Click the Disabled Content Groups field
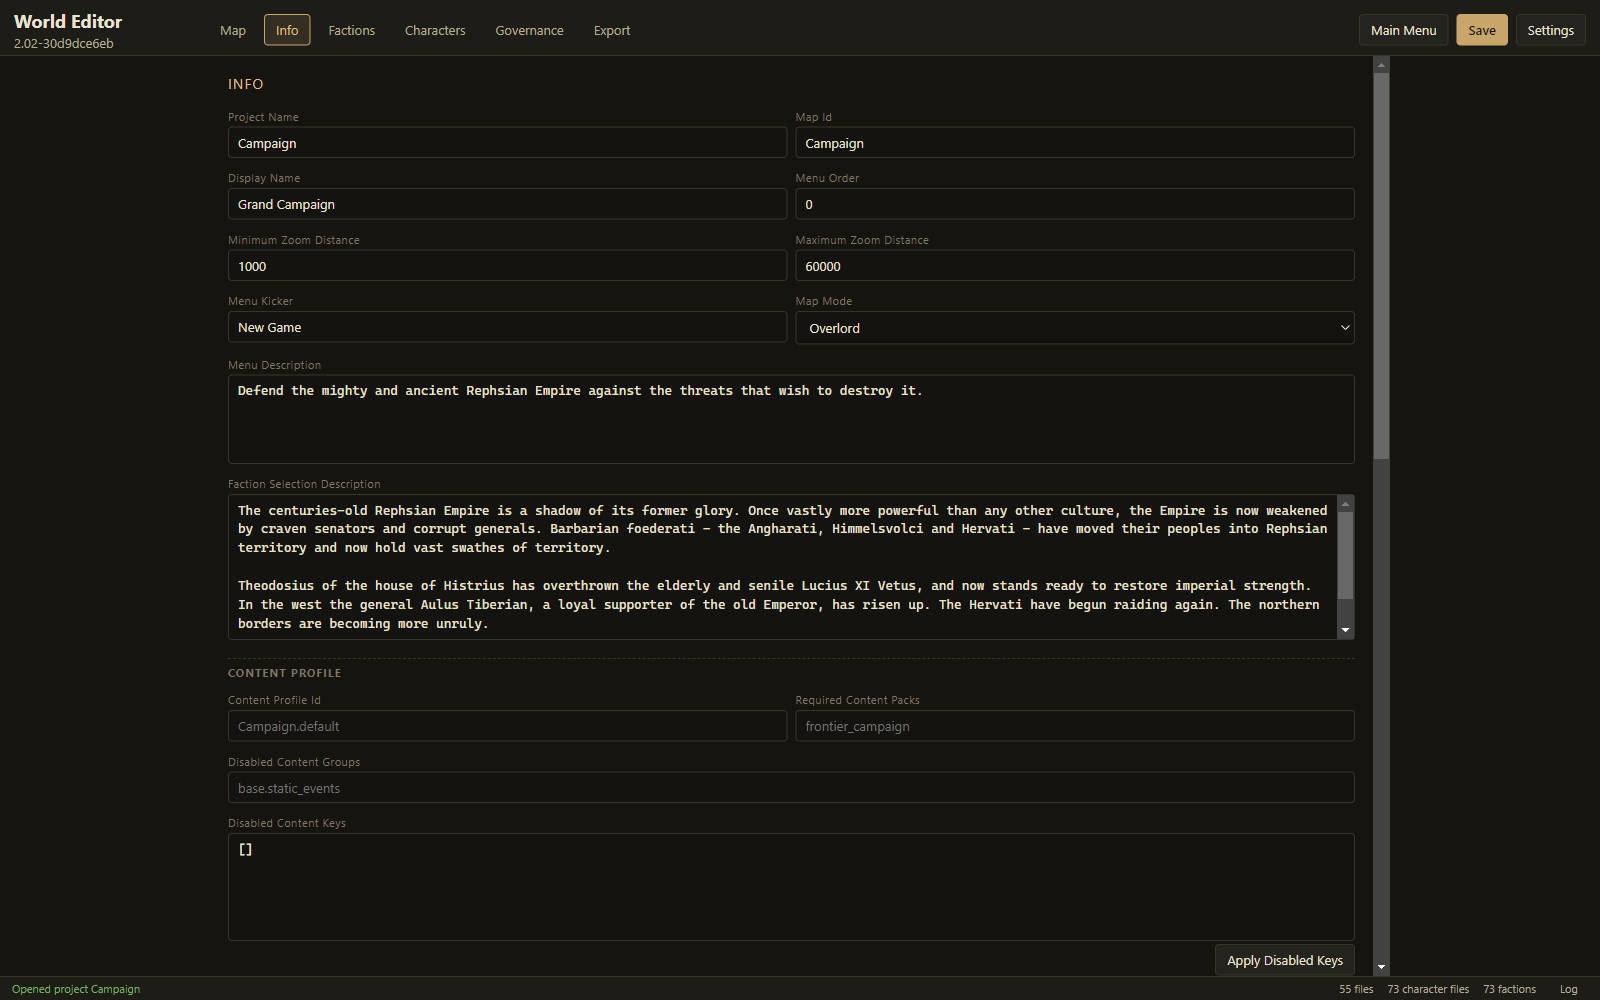The image size is (1600, 1000). tap(791, 788)
